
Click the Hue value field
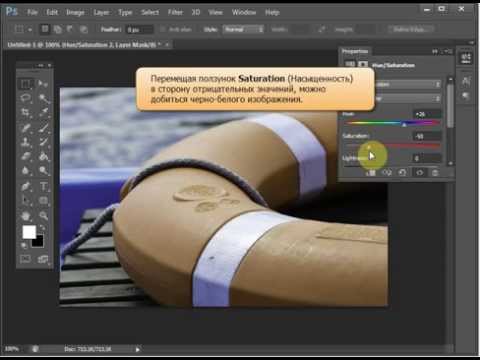427,114
